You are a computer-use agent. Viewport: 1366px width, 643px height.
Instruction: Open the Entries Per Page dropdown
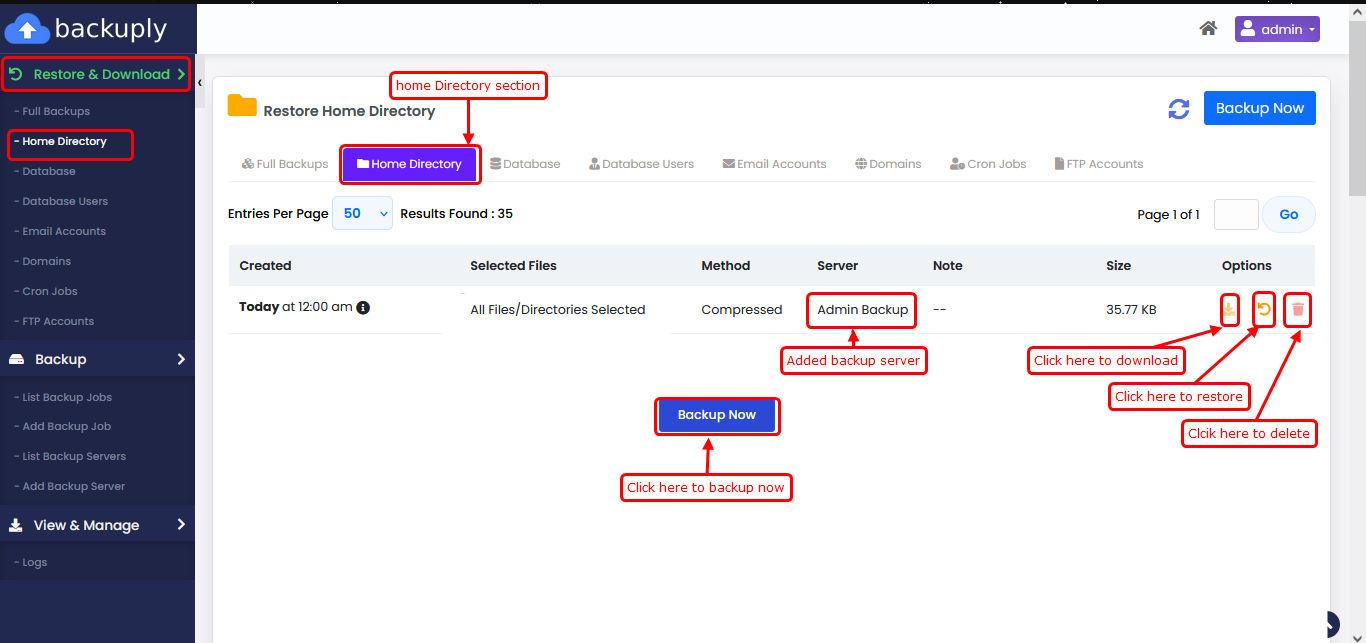point(362,213)
